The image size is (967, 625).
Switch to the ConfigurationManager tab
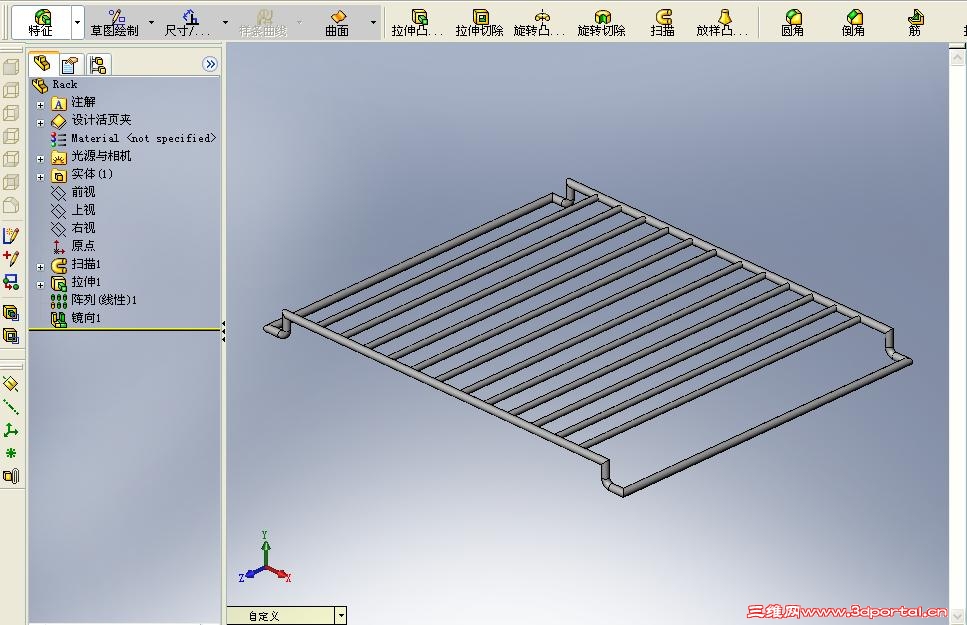[x=97, y=64]
